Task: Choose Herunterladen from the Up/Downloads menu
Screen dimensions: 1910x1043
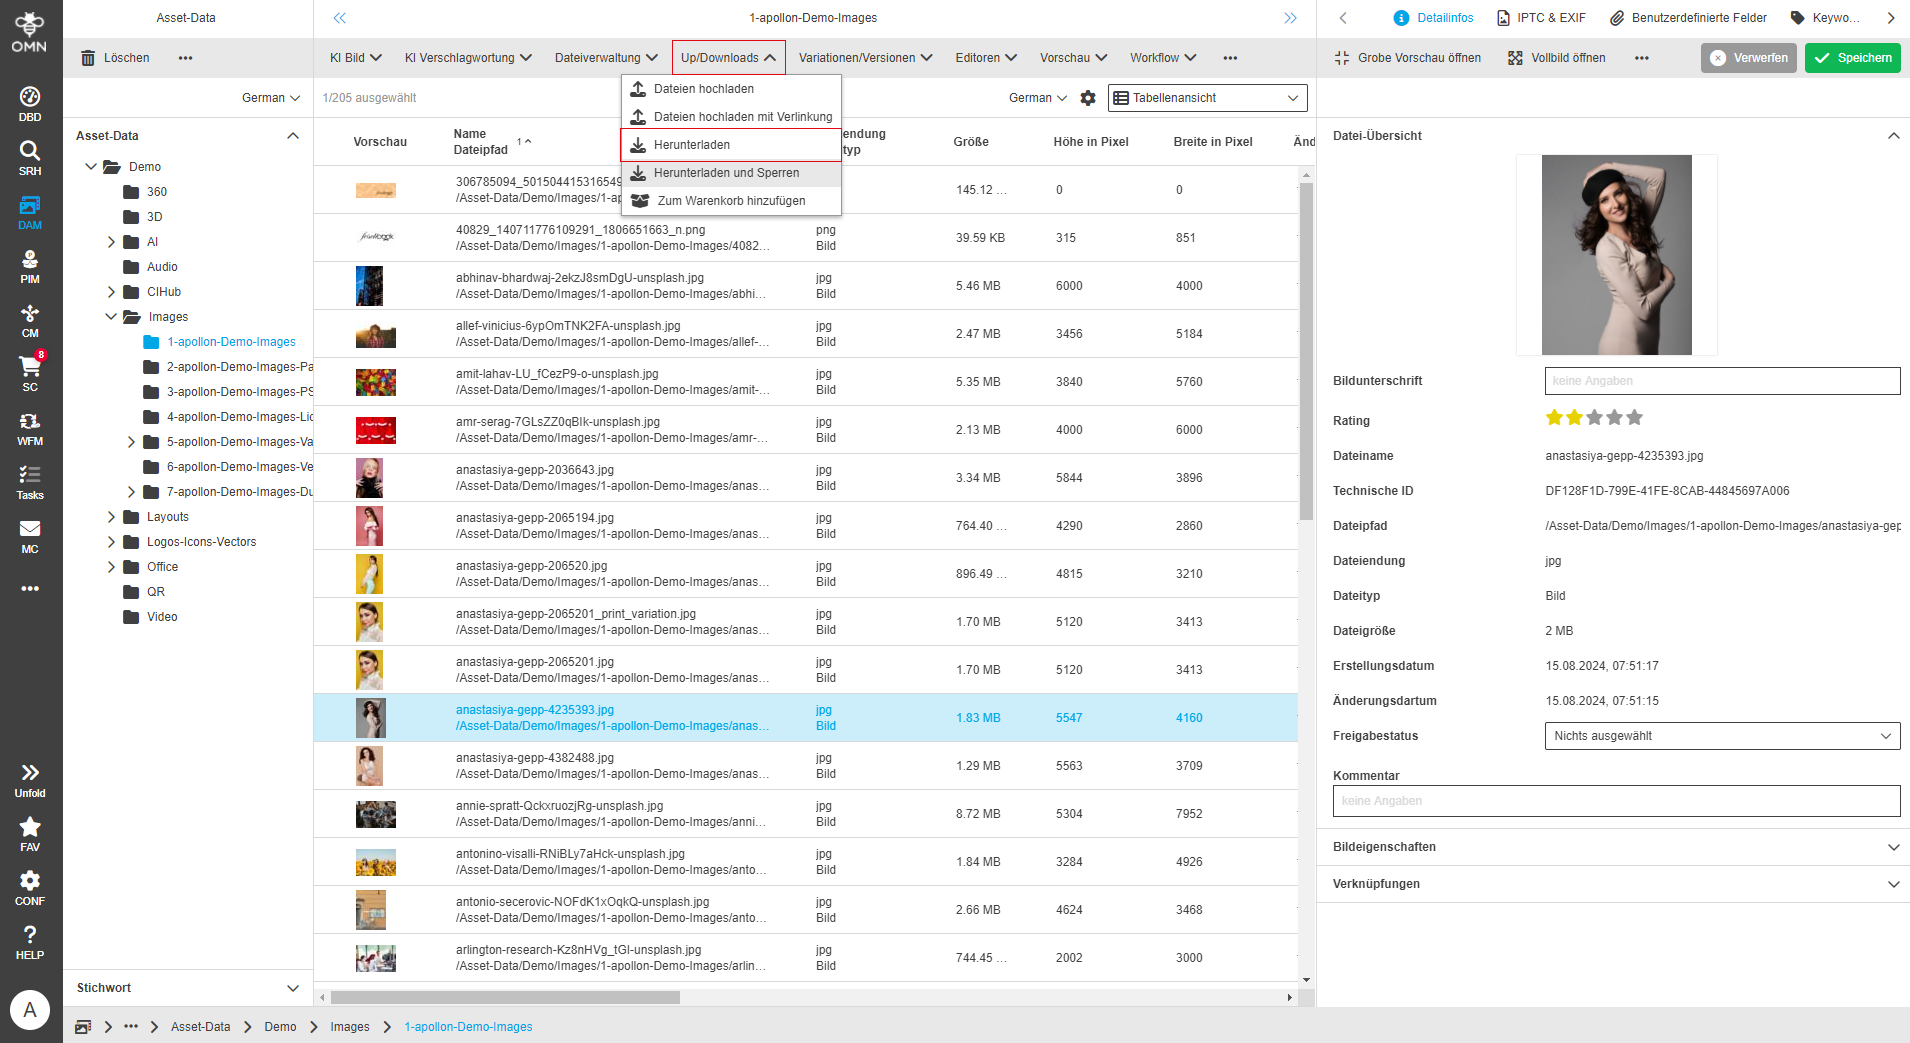Action: (692, 145)
